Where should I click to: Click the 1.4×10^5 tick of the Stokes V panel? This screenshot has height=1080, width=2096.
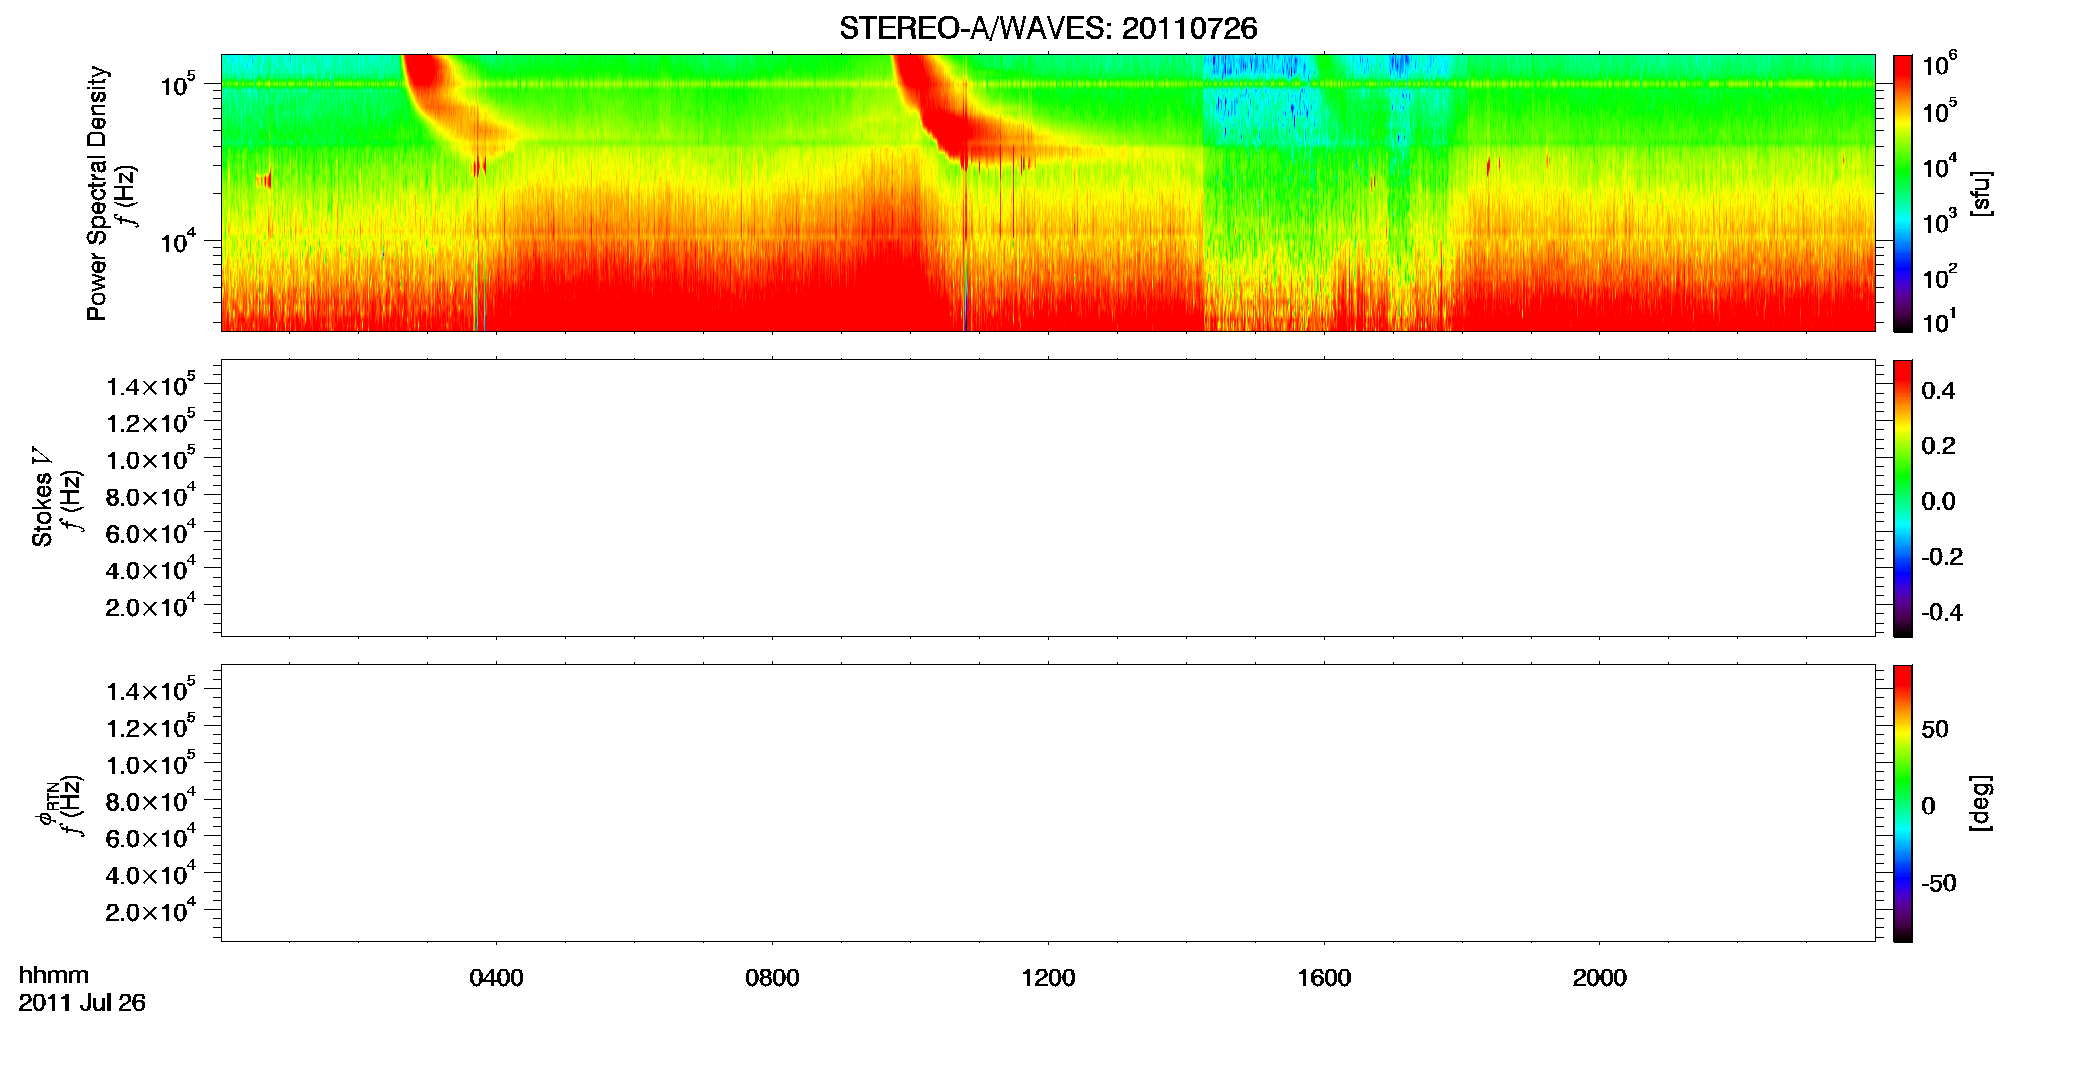[x=150, y=386]
